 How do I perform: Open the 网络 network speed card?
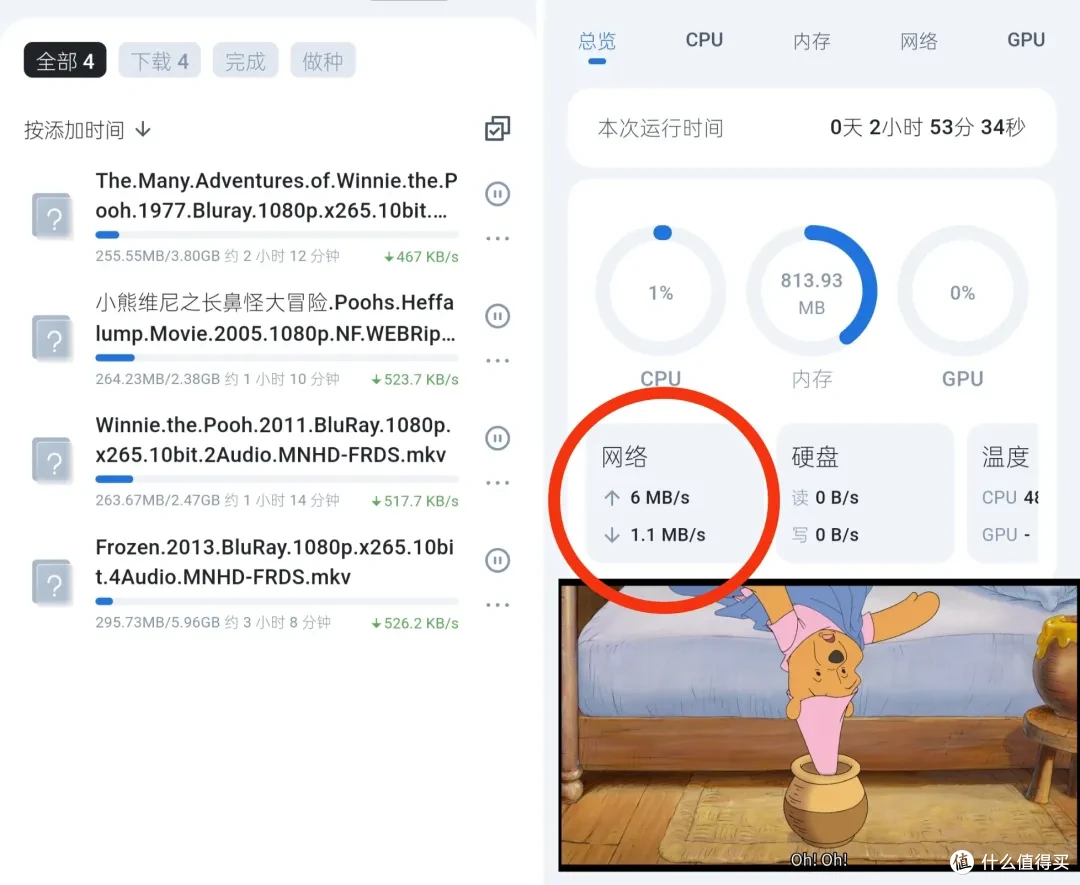point(675,493)
